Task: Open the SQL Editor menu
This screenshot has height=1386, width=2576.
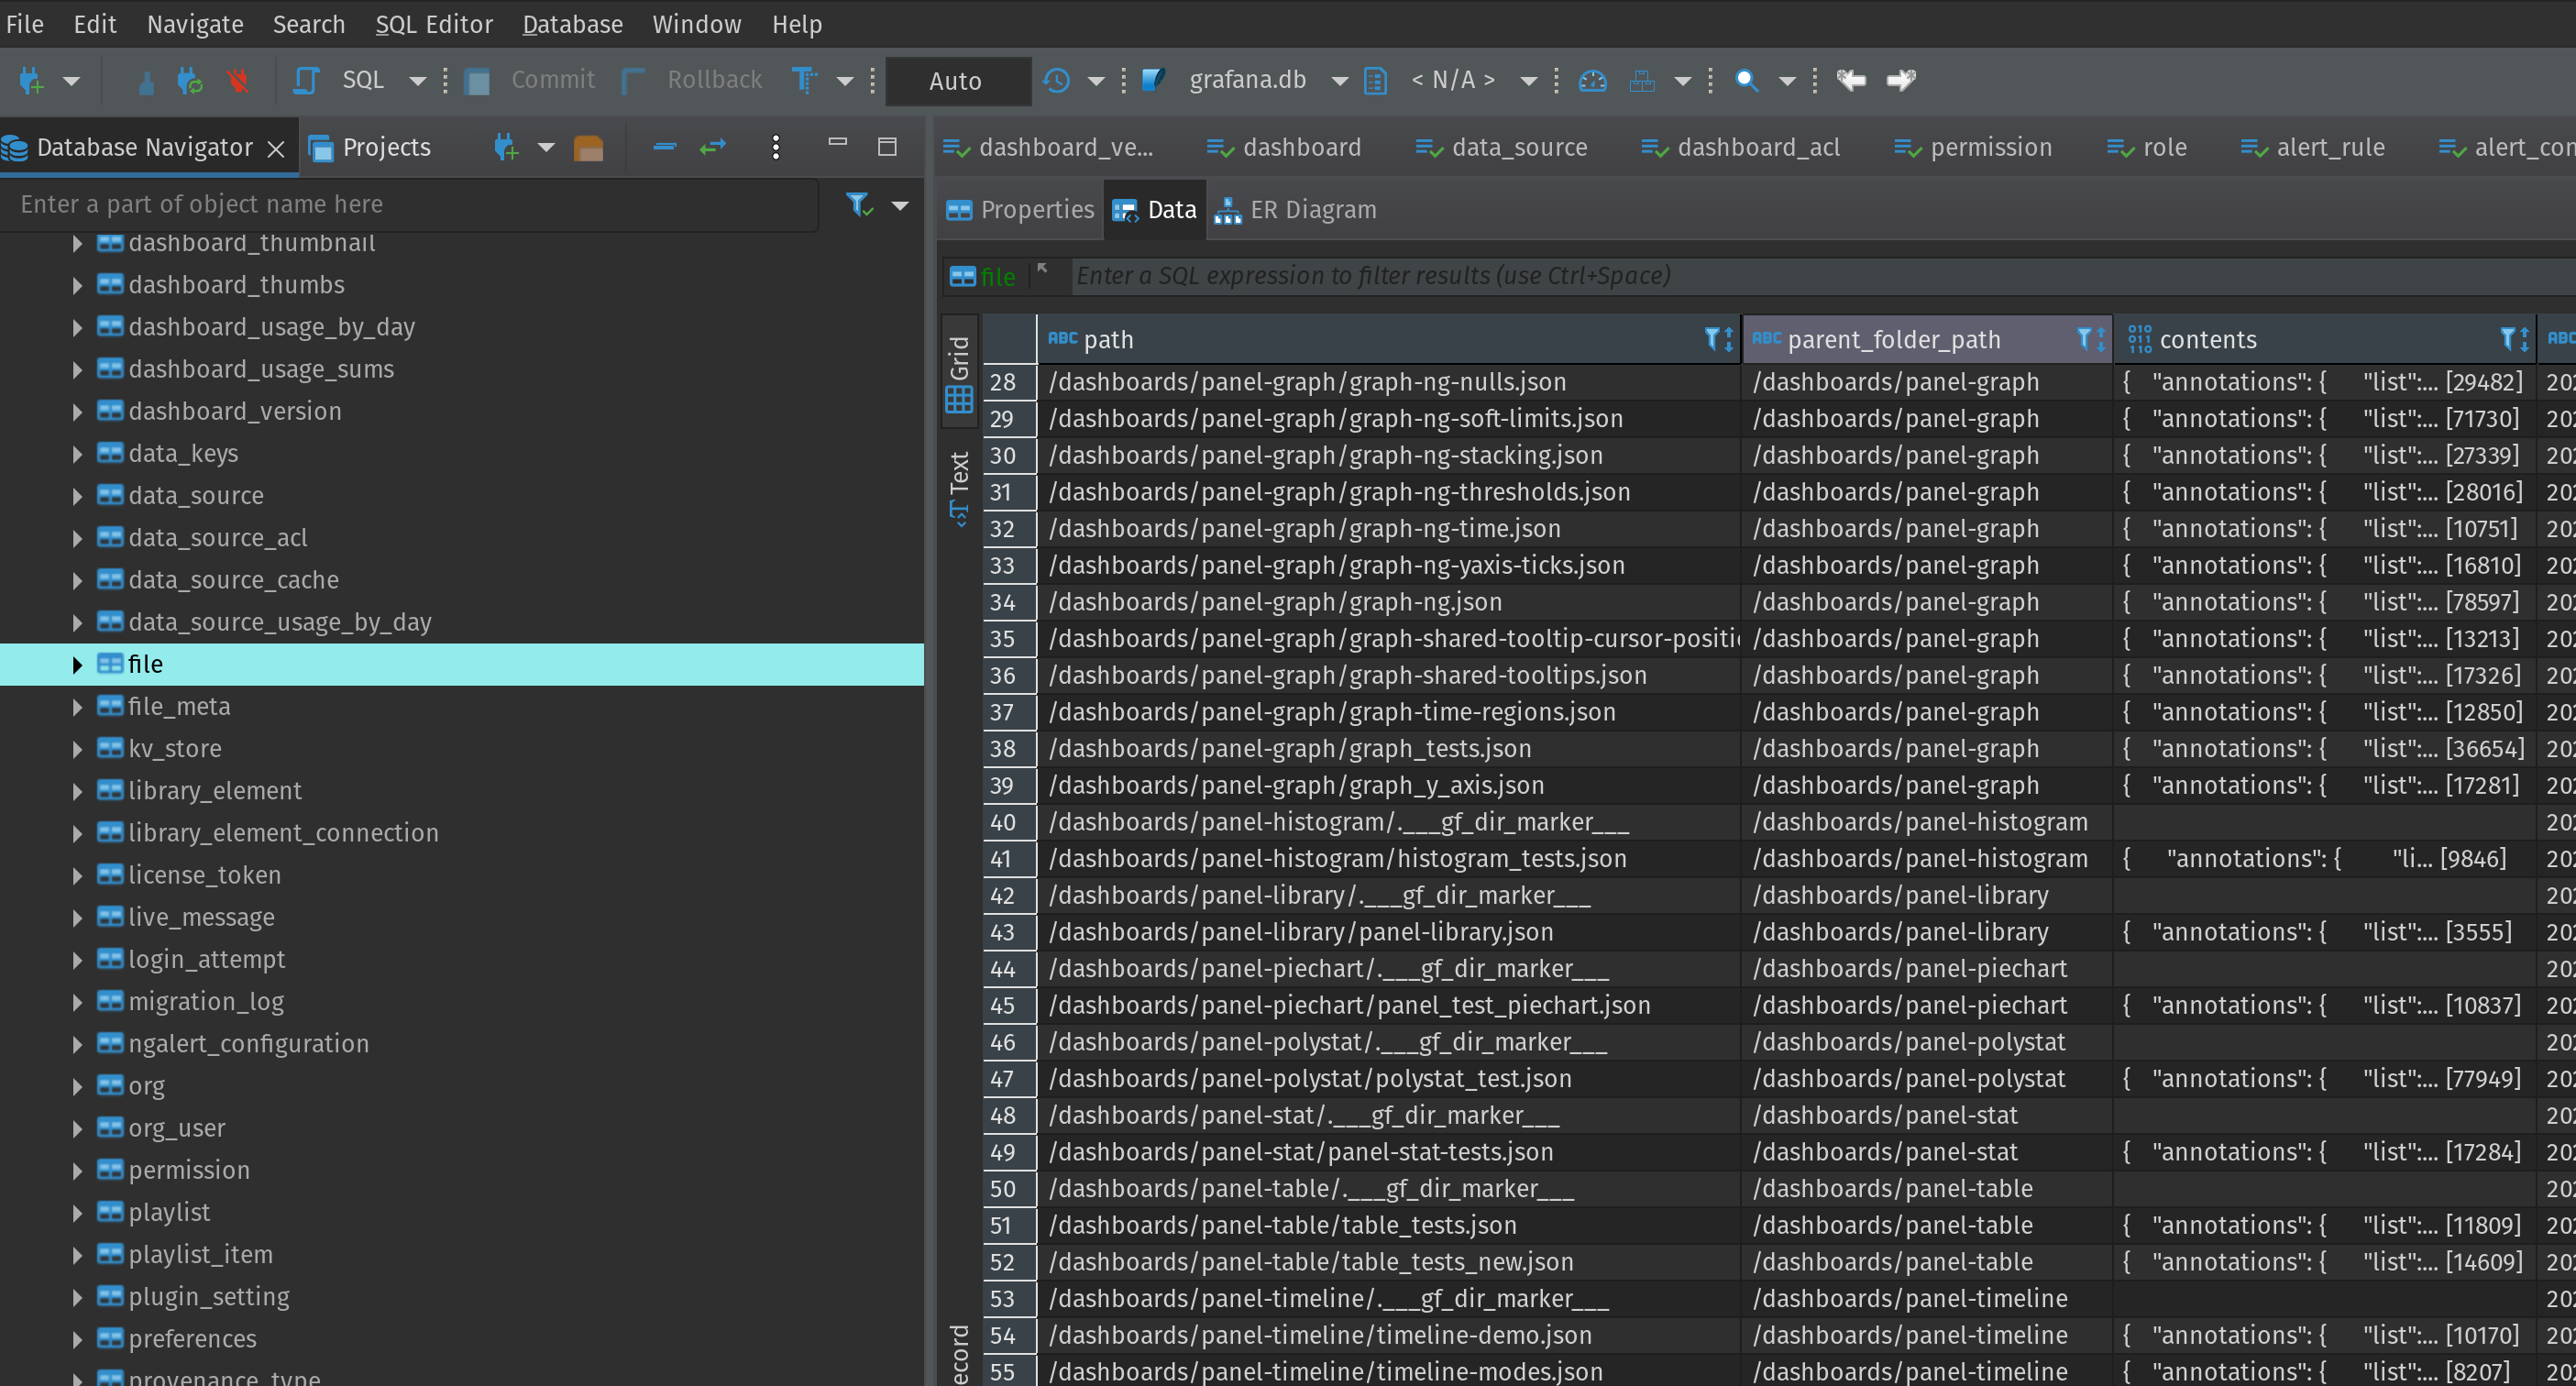Action: coord(433,24)
